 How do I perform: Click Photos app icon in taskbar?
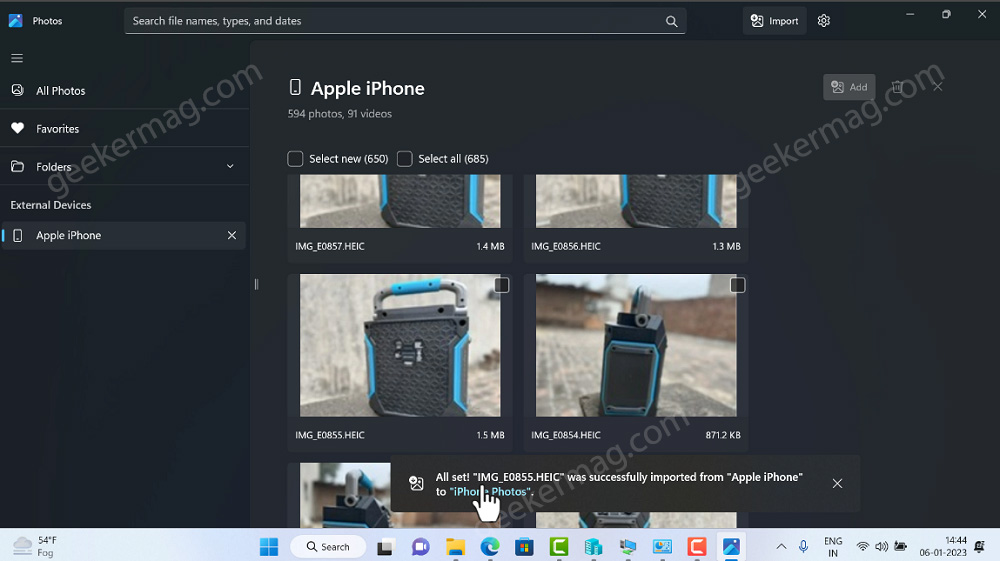tap(731, 546)
